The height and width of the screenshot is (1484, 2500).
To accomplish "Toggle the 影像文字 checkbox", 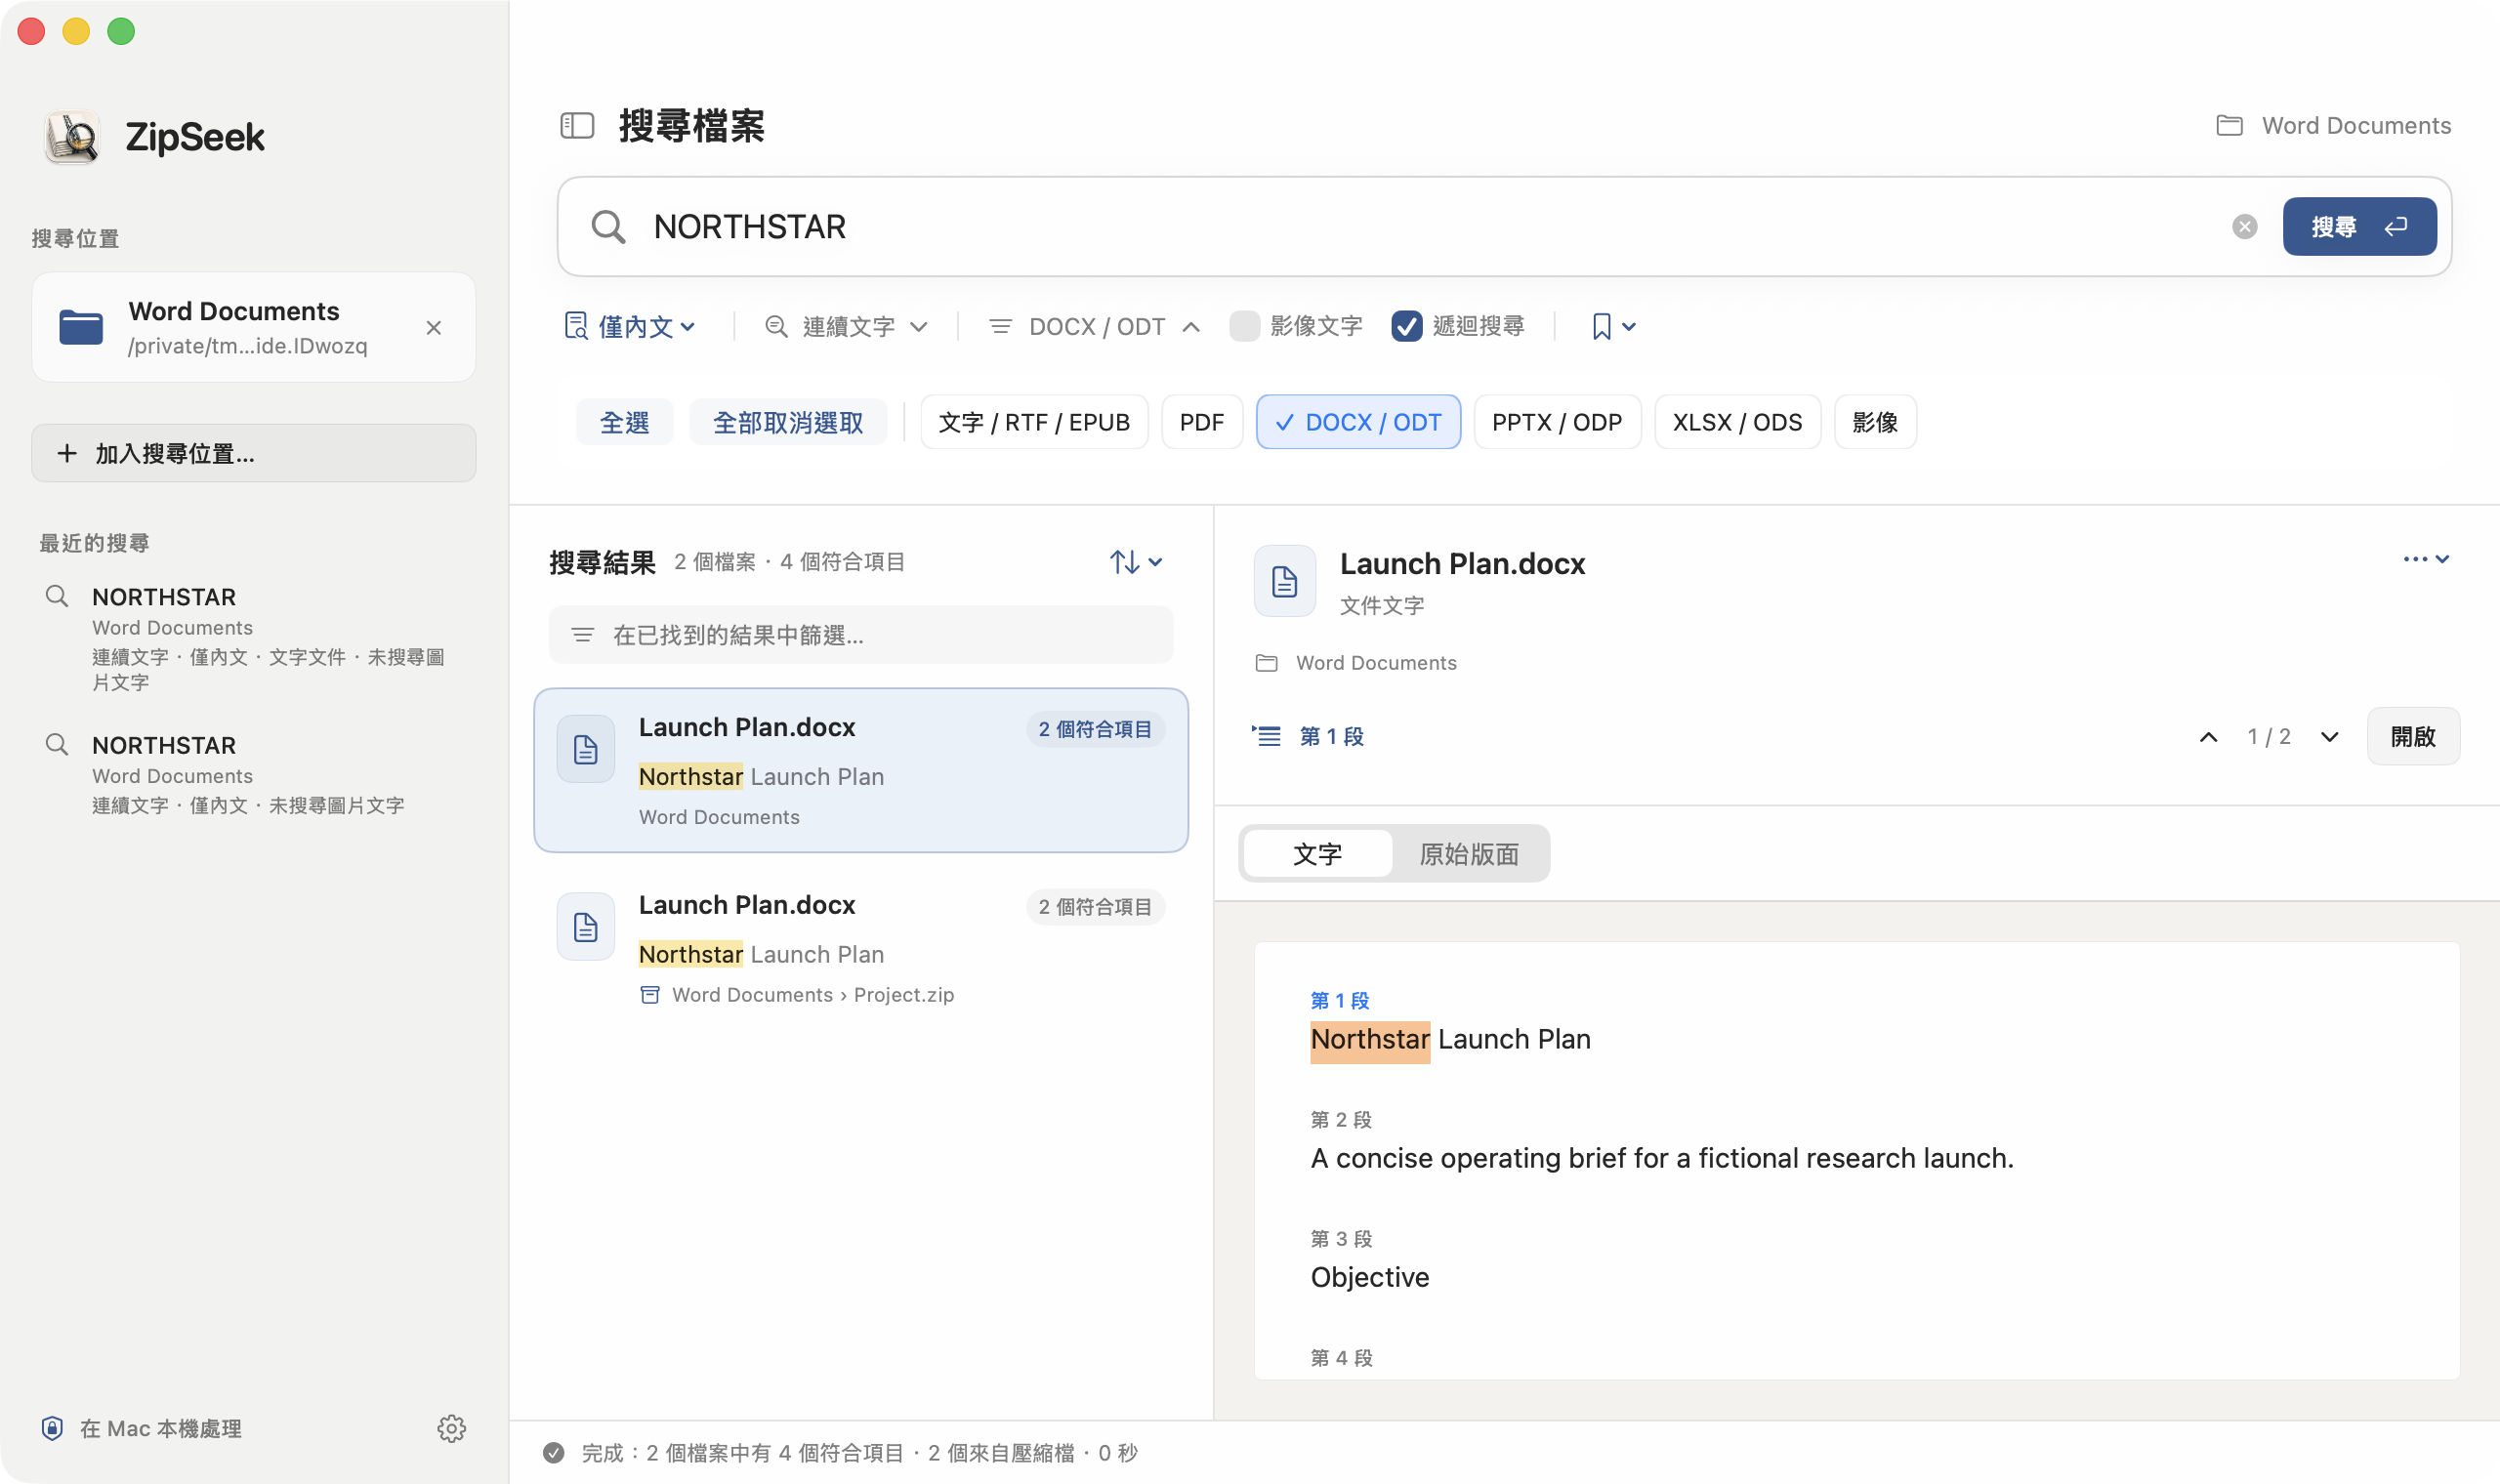I will click(1244, 326).
